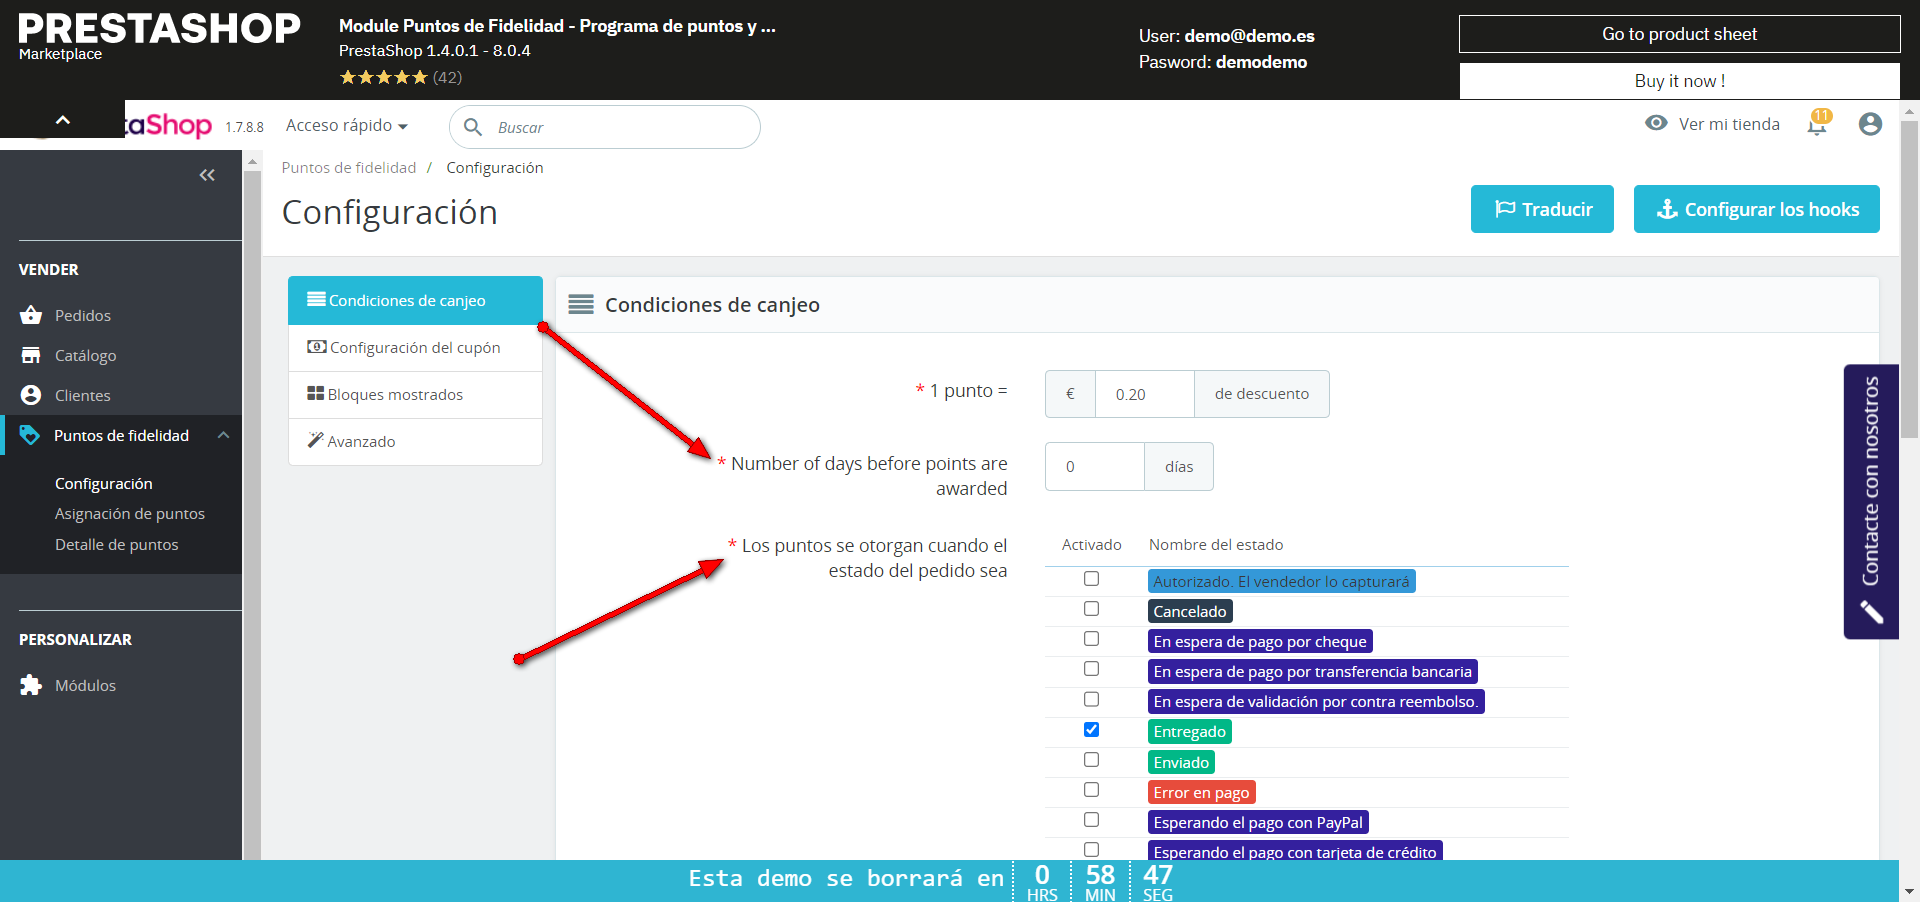Click the money icon in Configuración del cupón
Viewport: 1920px width, 902px height.
point(317,346)
